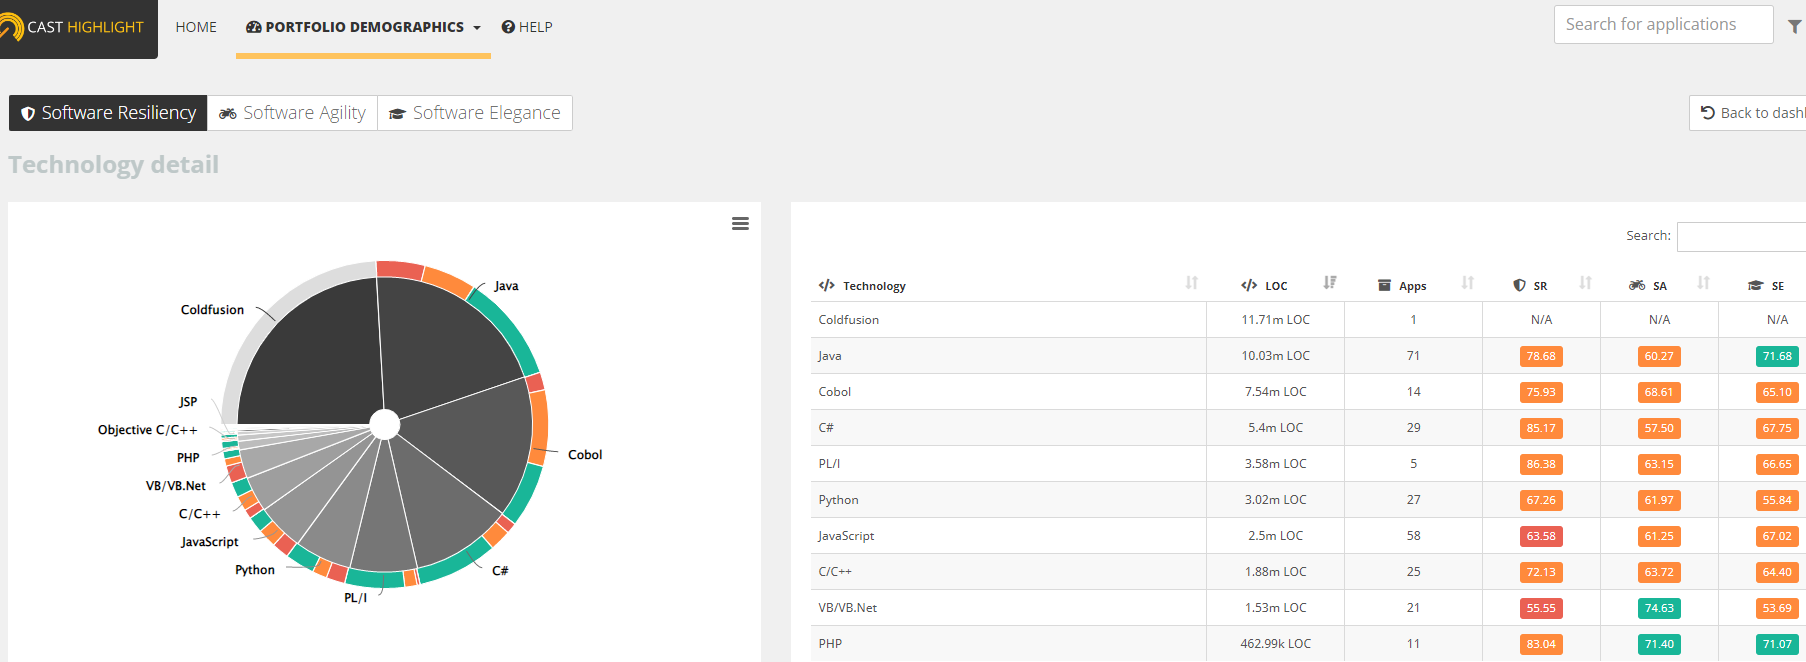Image resolution: width=1806 pixels, height=662 pixels.
Task: Open the Help menu item
Action: [x=527, y=27]
